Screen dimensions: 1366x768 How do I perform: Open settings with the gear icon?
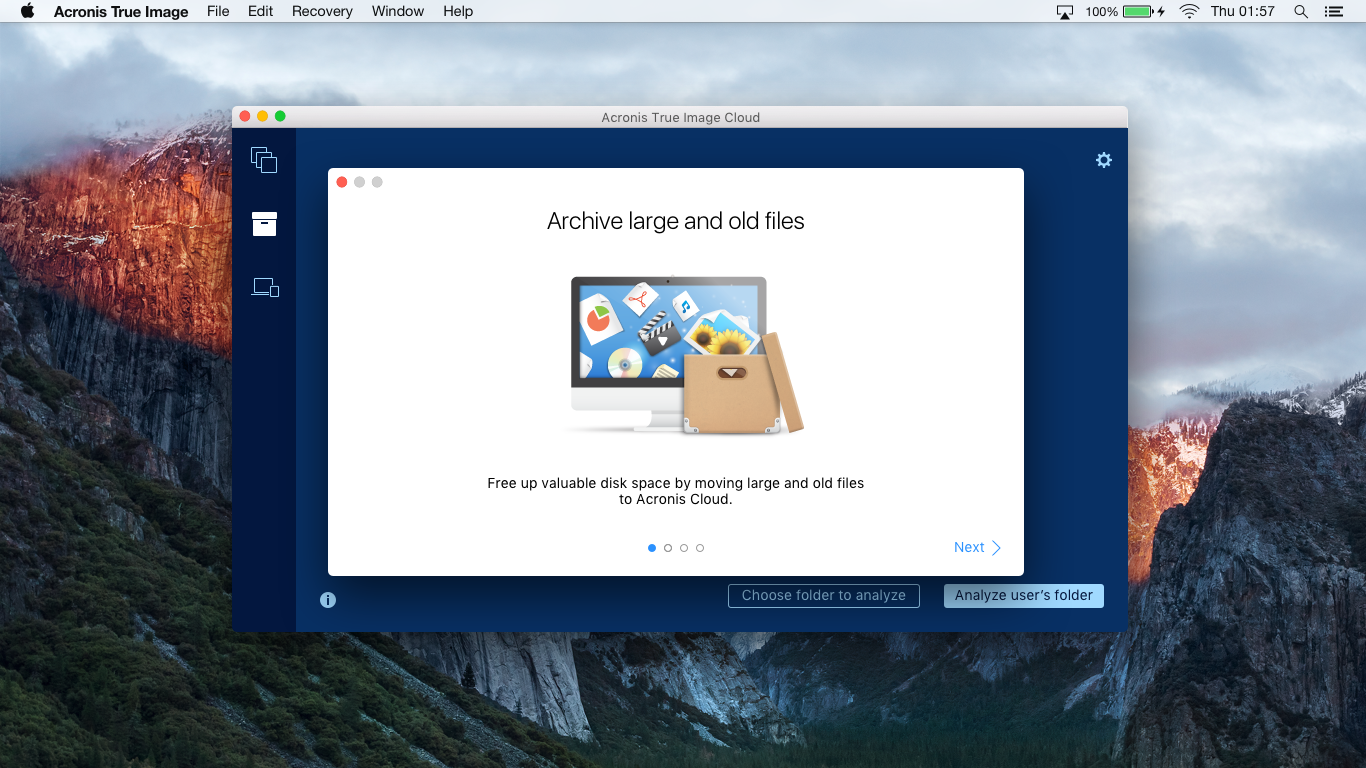(x=1104, y=160)
